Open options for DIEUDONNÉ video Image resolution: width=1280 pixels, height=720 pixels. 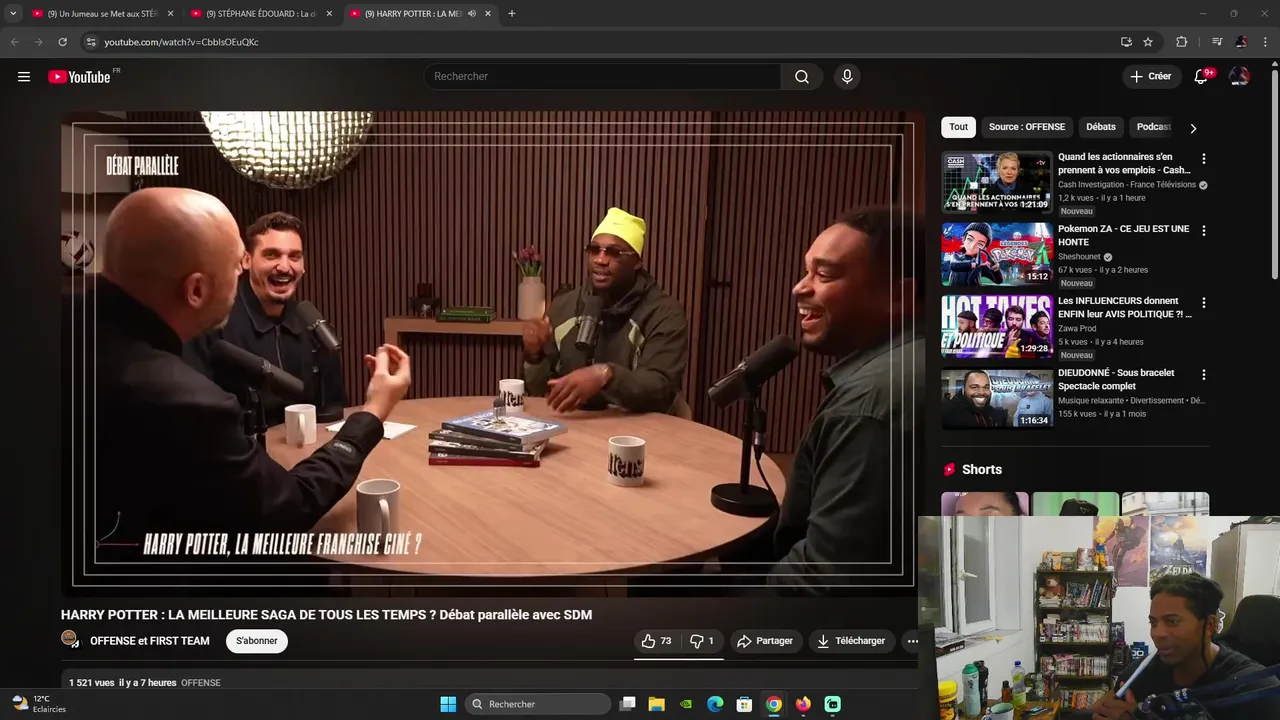point(1204,375)
